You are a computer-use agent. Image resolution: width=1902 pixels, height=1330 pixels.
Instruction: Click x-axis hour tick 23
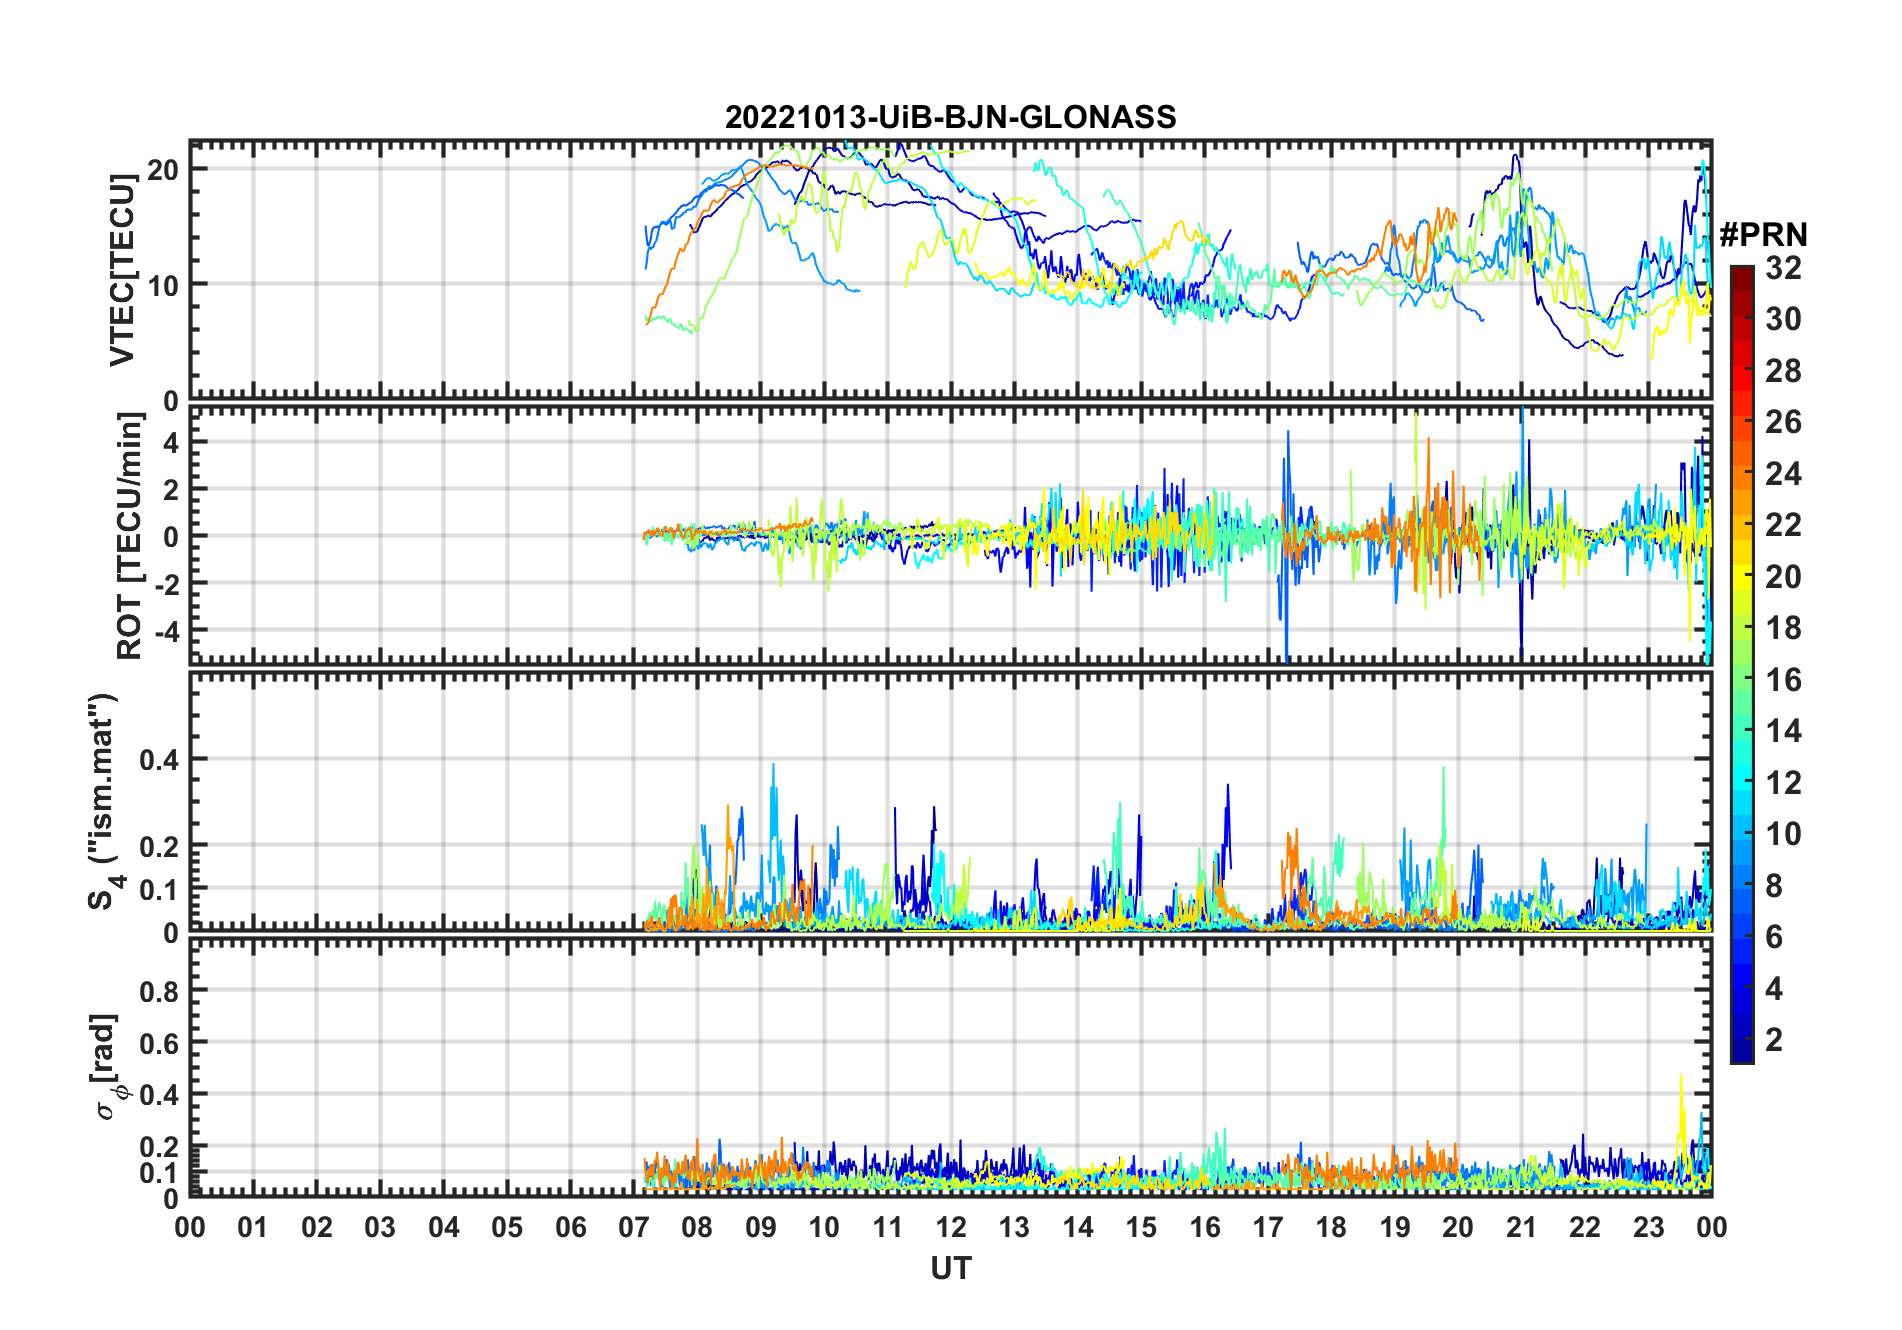[1649, 1227]
